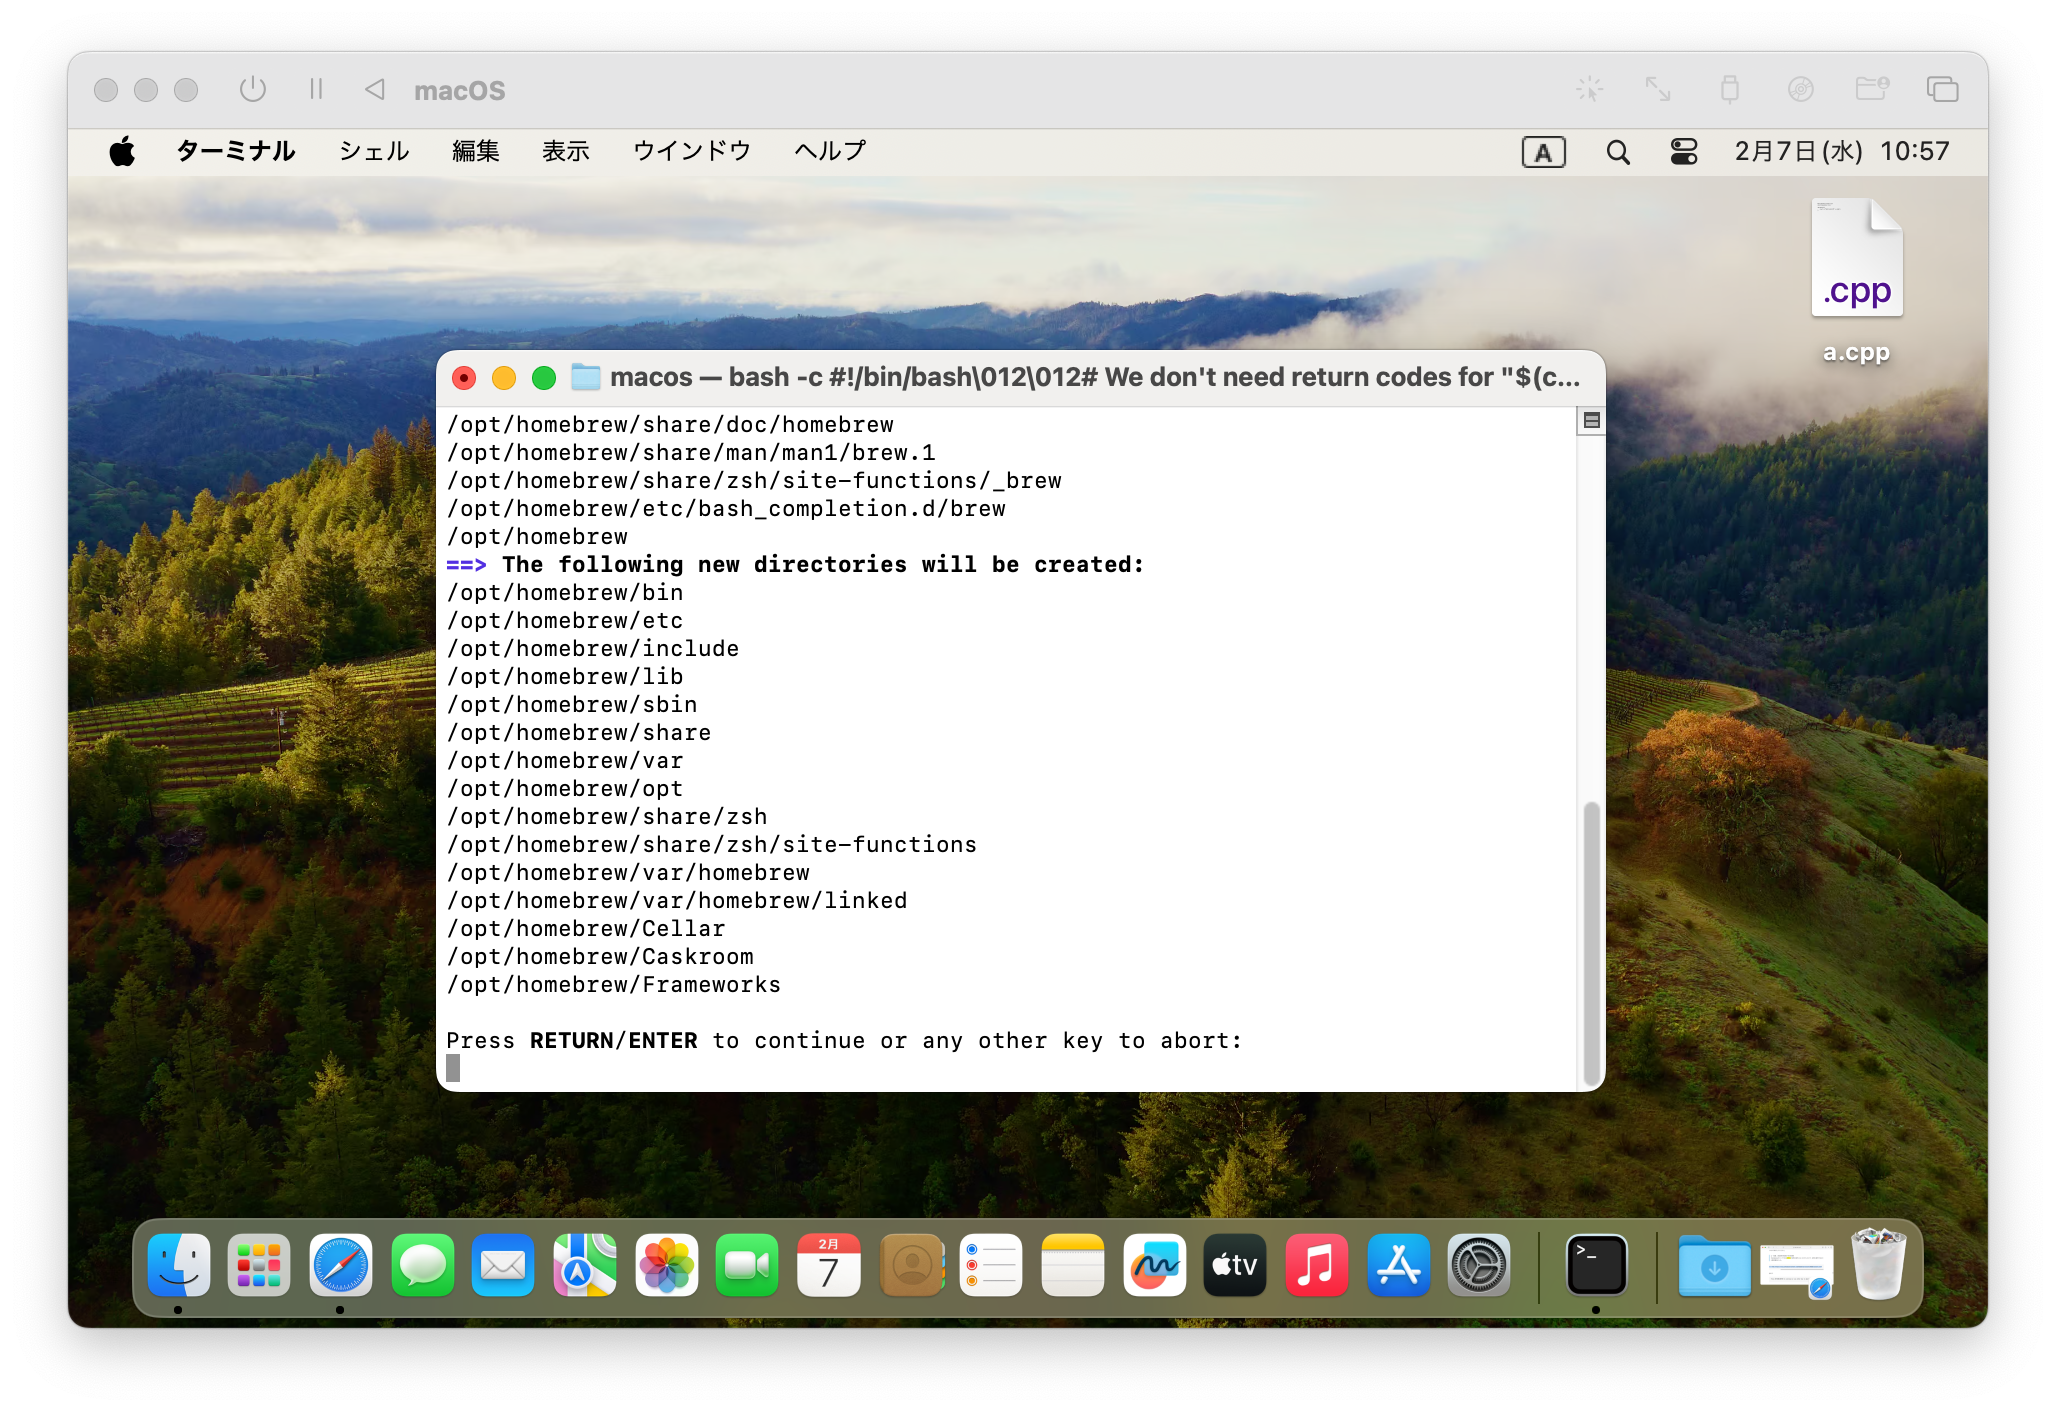Screen dimensions: 2056x1412
Task: Click the VM power button icon
Action: [253, 90]
